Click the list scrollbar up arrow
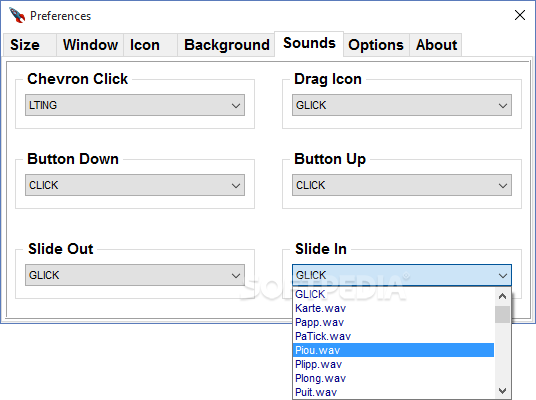Viewport: 536px width, 400px height. pos(502,296)
